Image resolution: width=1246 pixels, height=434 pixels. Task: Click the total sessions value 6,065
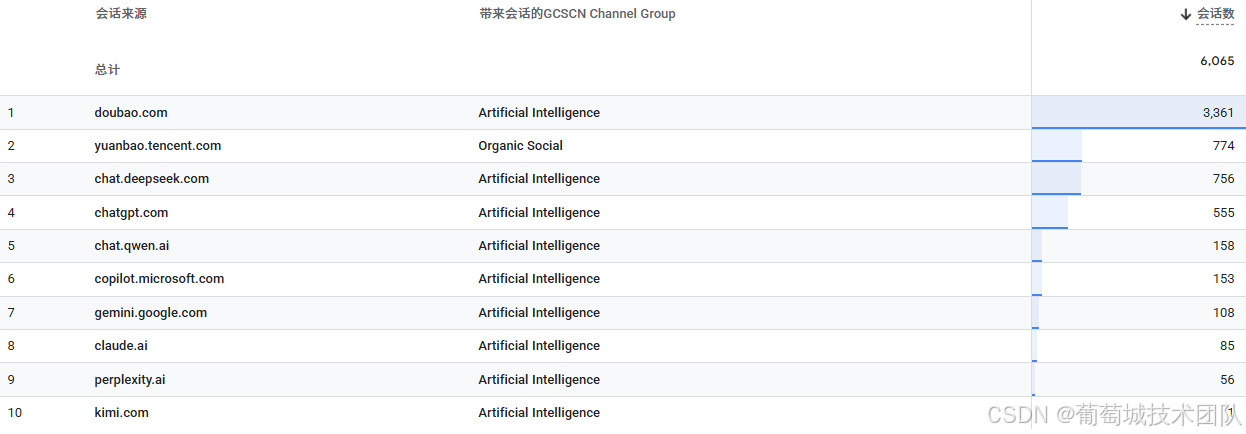coord(1217,61)
